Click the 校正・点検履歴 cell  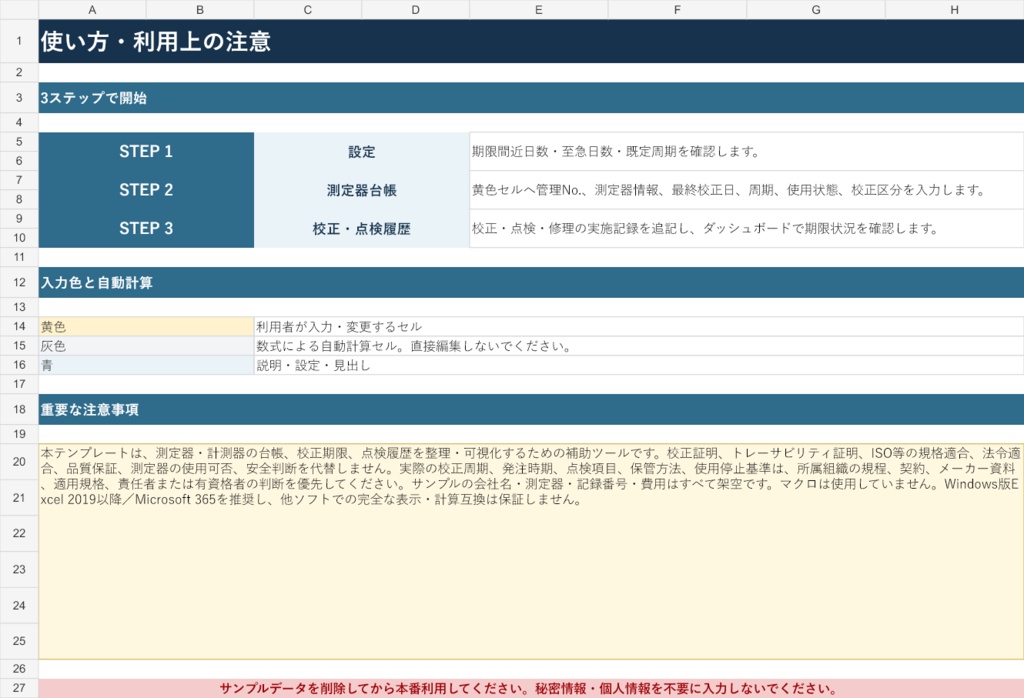(362, 229)
